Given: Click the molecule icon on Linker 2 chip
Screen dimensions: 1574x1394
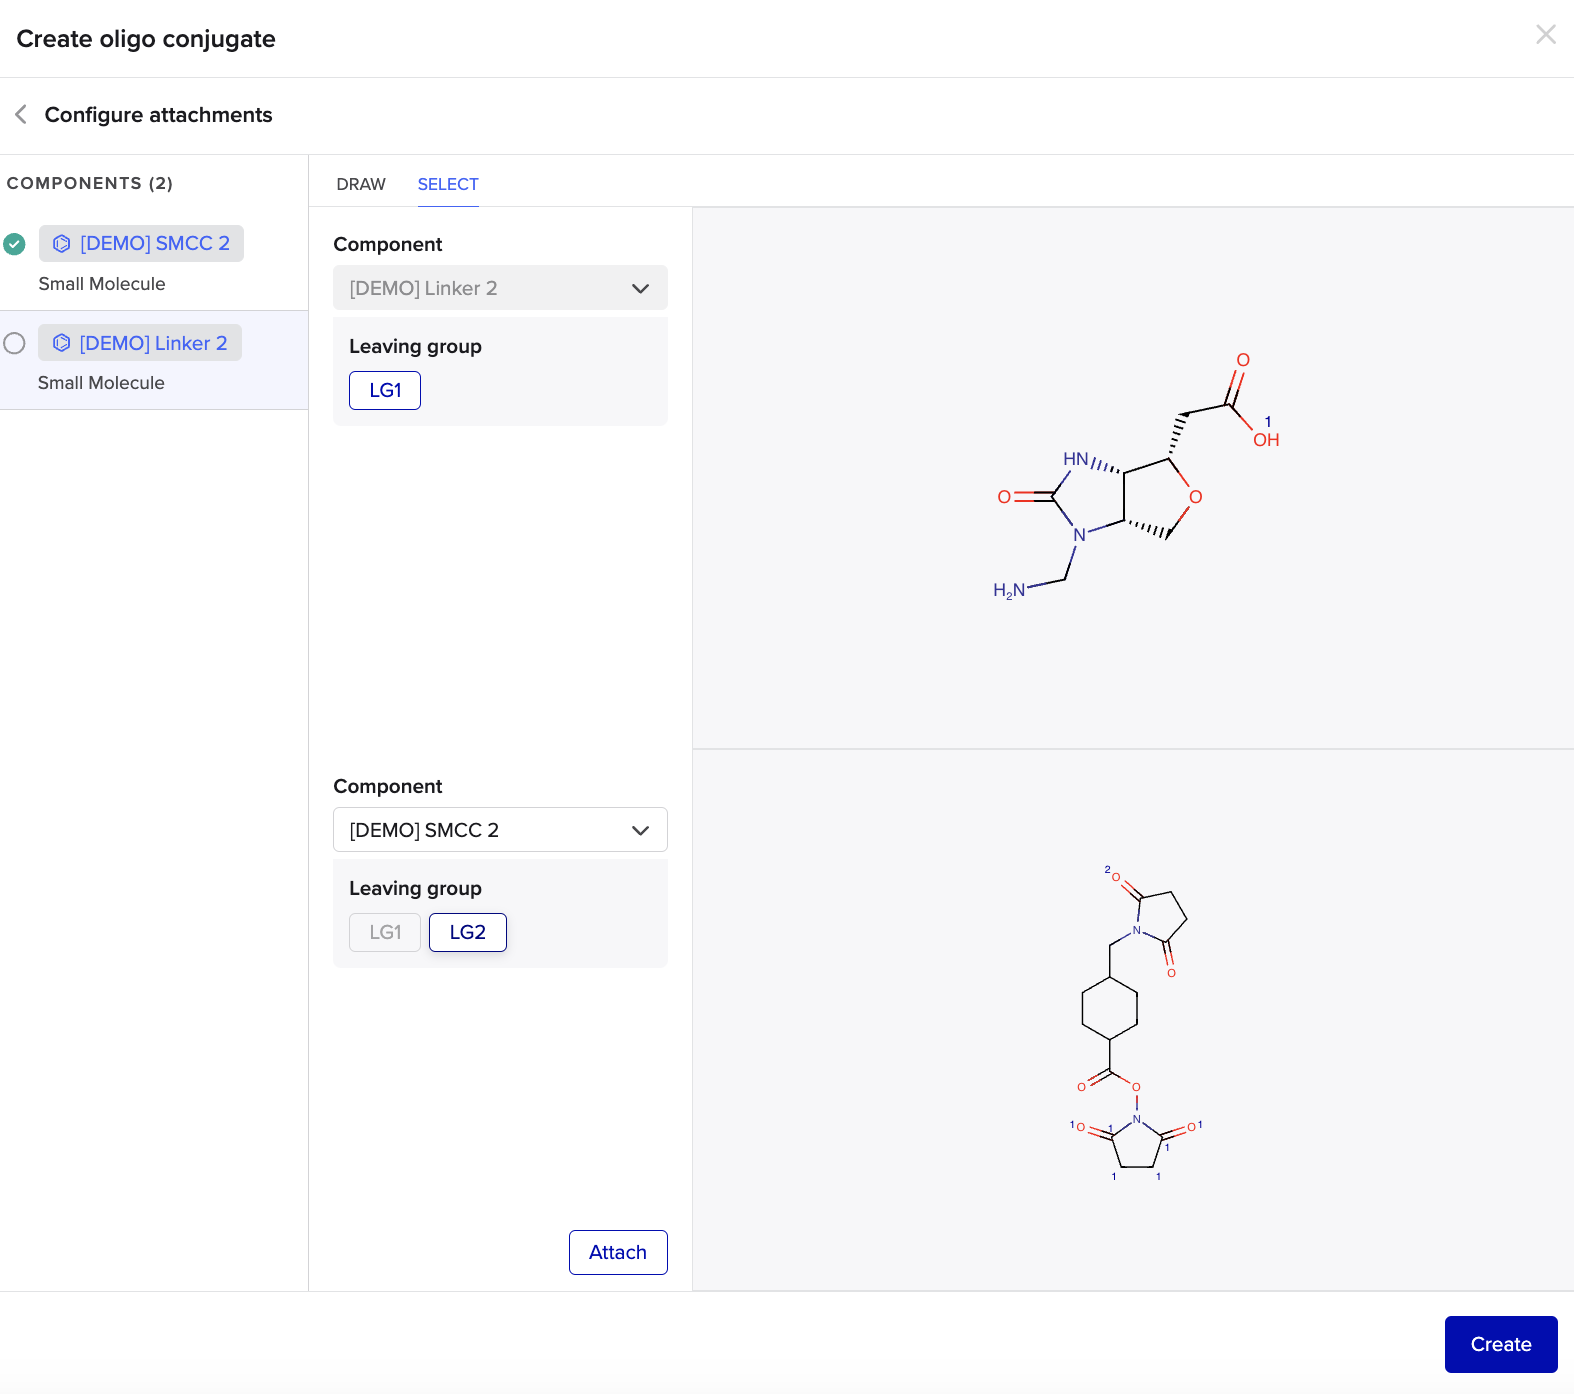Looking at the screenshot, I should (61, 343).
